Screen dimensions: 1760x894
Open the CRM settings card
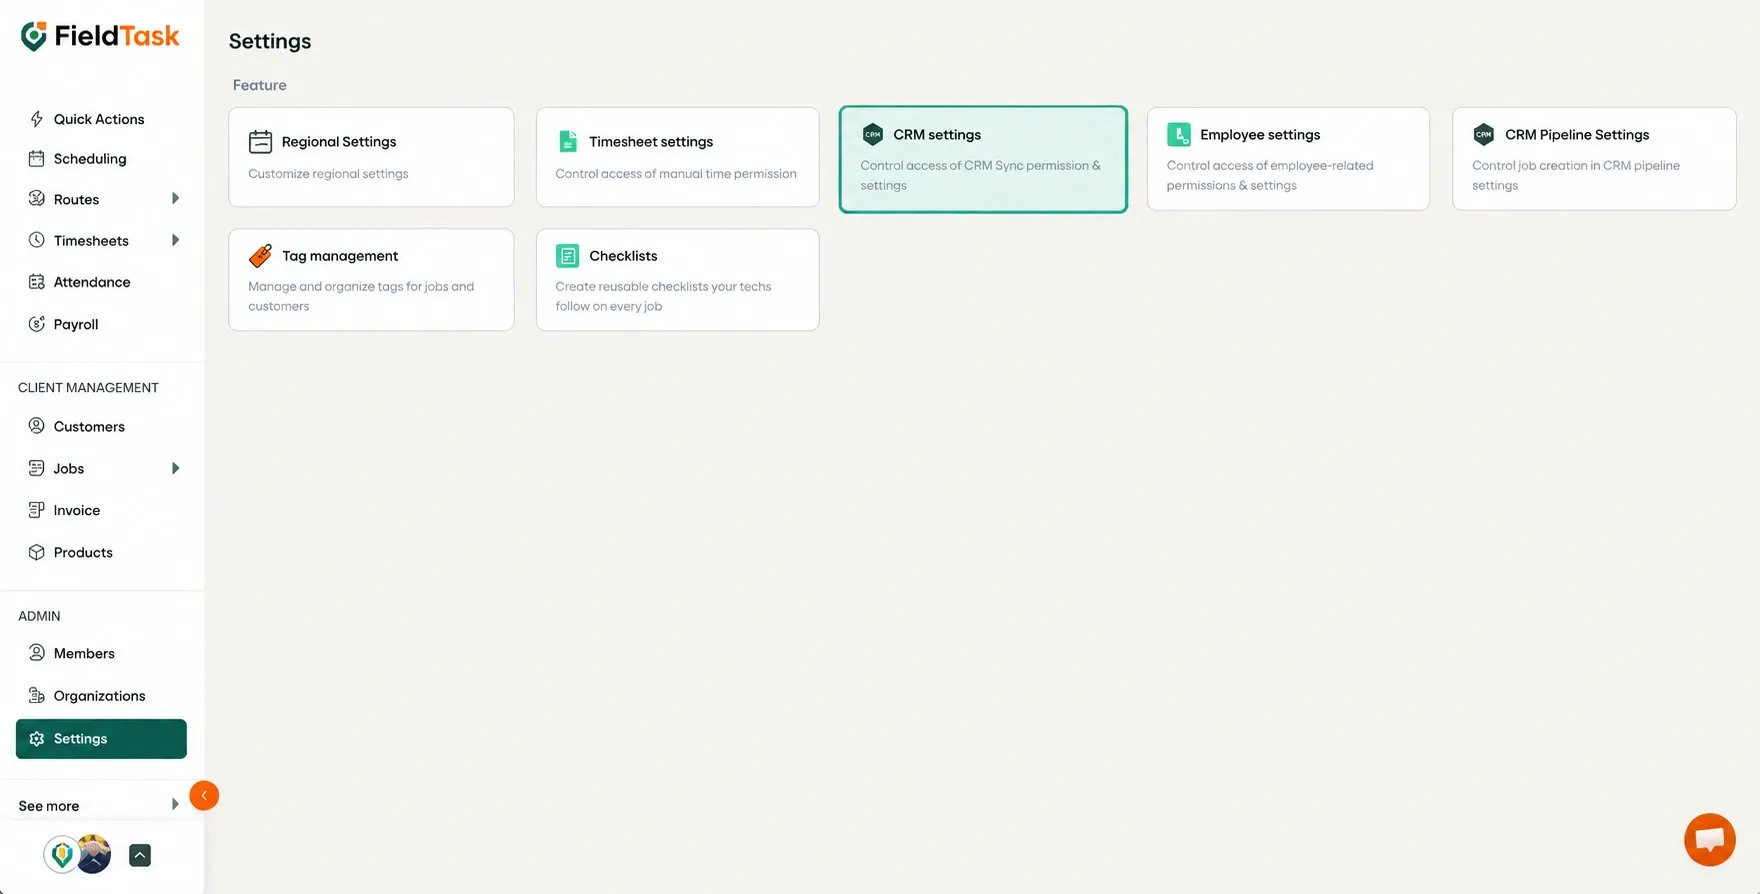983,159
